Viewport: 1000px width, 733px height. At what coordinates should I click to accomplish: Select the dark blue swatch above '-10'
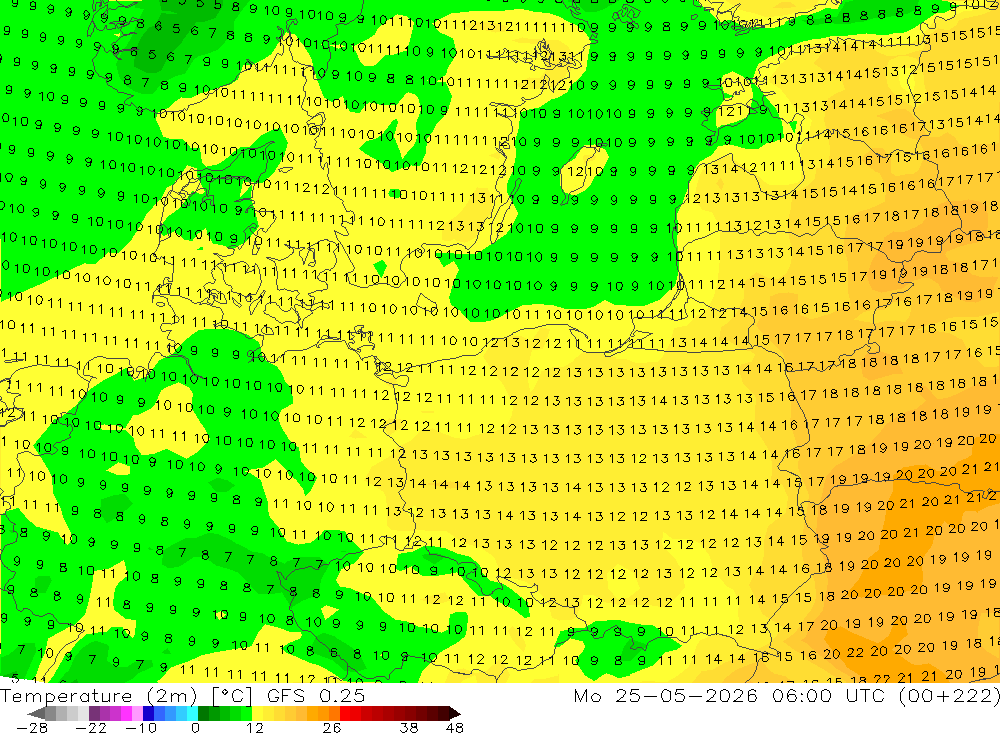point(148,713)
